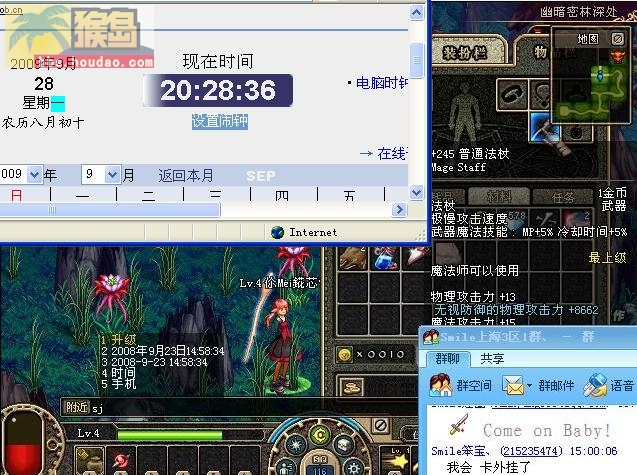
Task: Click the 附近 chat channel button
Action: click(76, 407)
